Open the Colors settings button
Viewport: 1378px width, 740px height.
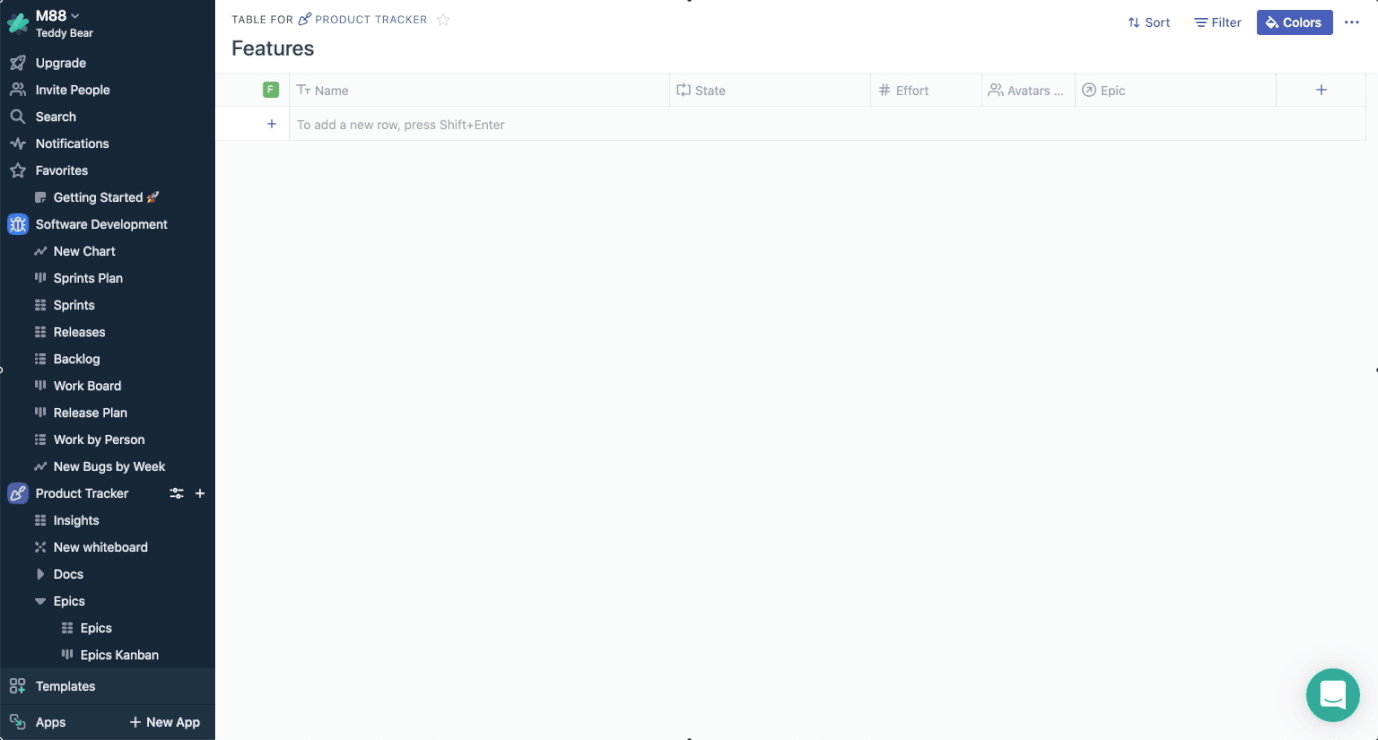coord(1294,22)
